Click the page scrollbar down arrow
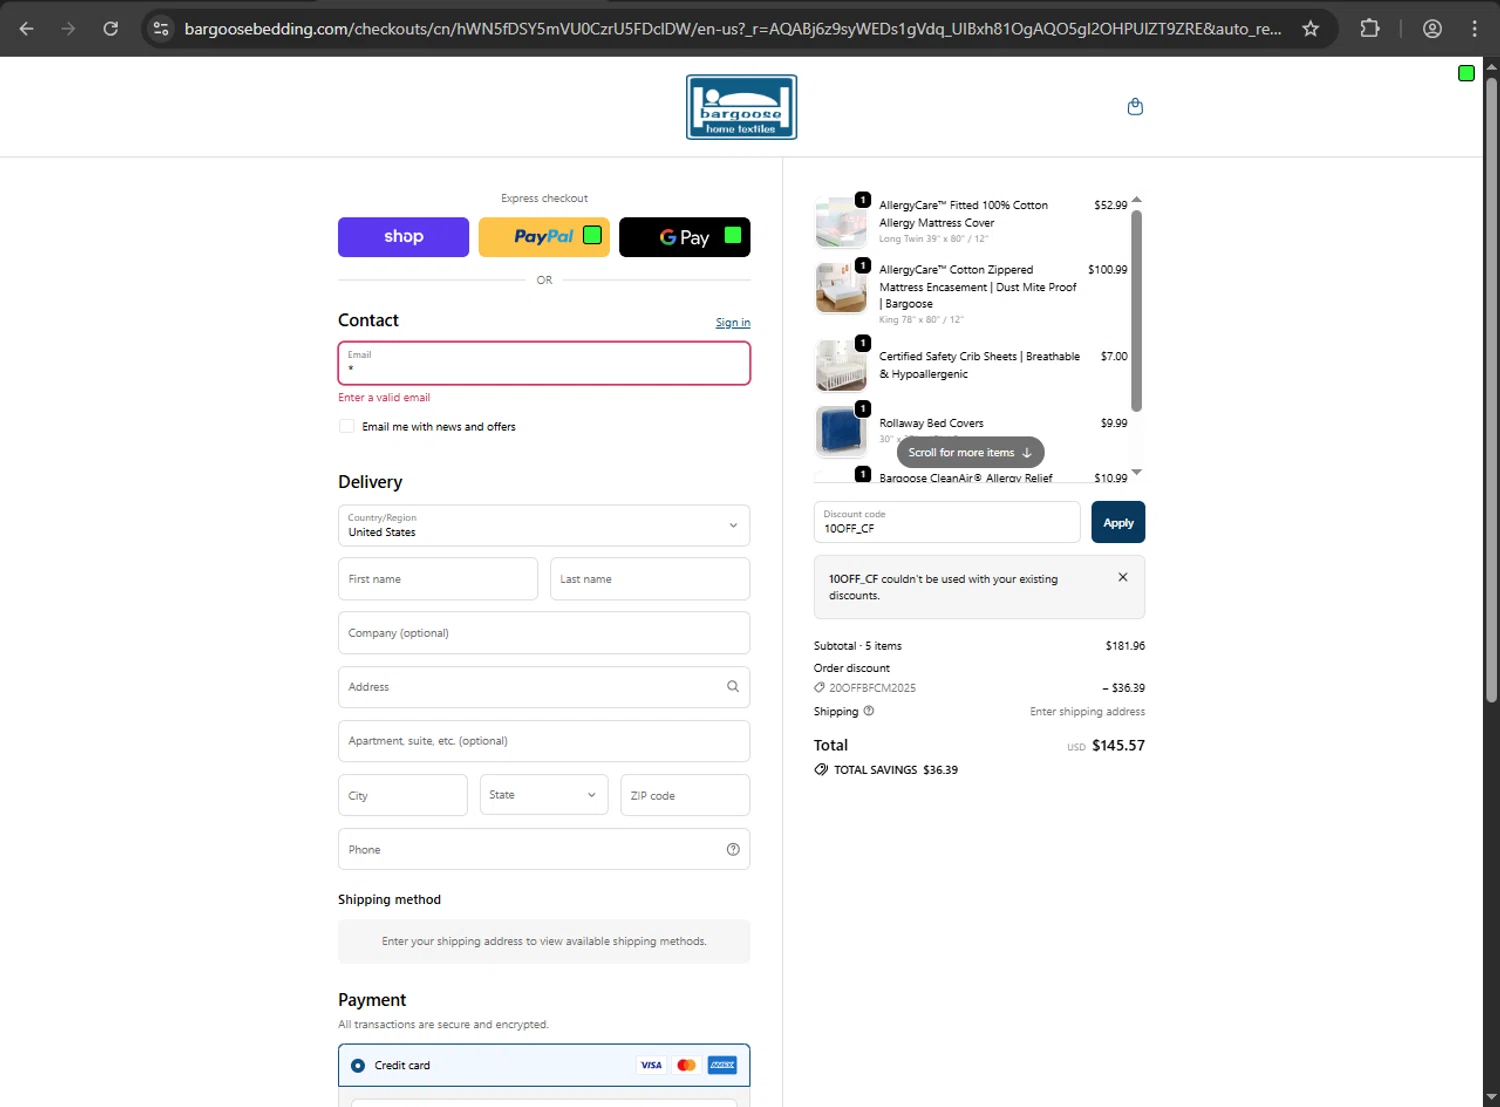This screenshot has width=1500, height=1107. pyautogui.click(x=1491, y=1097)
